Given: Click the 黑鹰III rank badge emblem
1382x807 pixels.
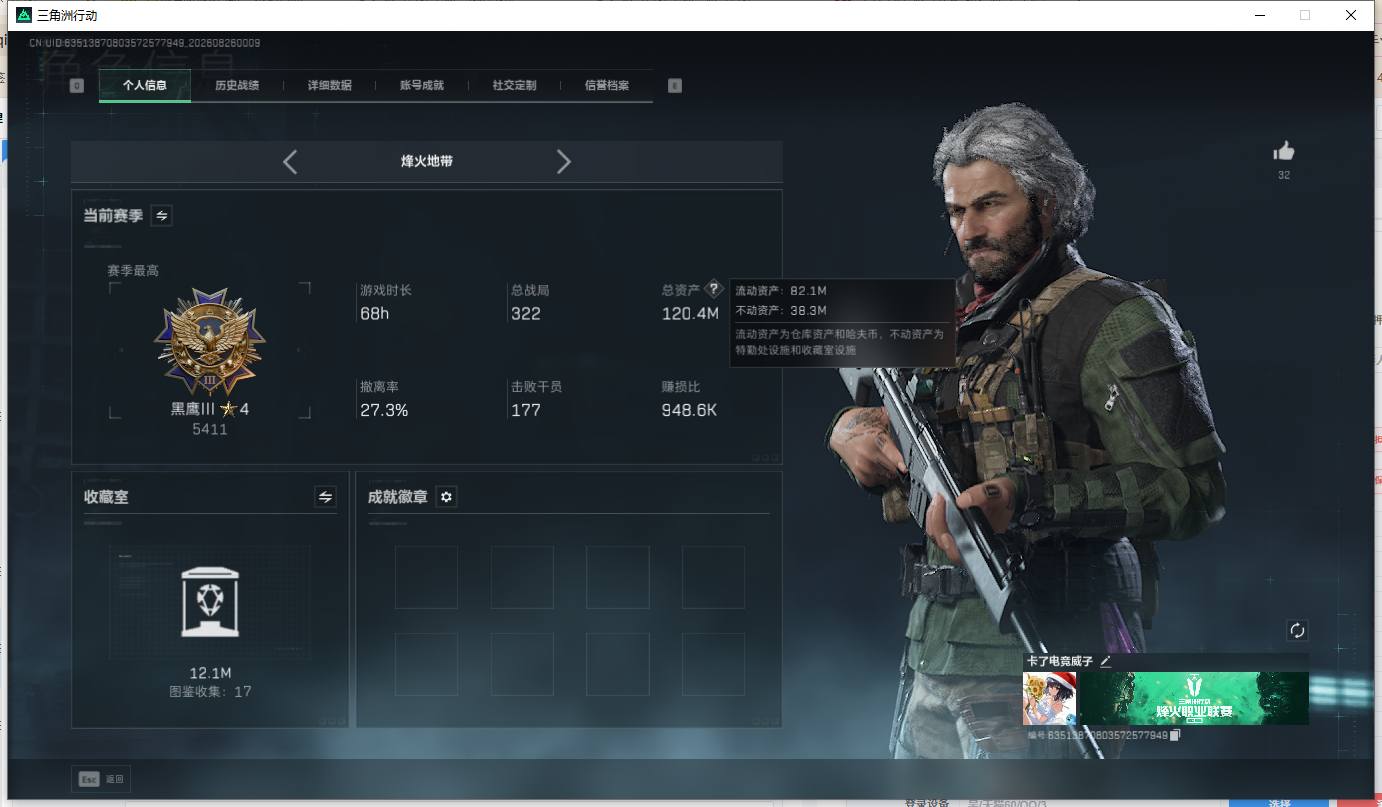Looking at the screenshot, I should point(210,343).
